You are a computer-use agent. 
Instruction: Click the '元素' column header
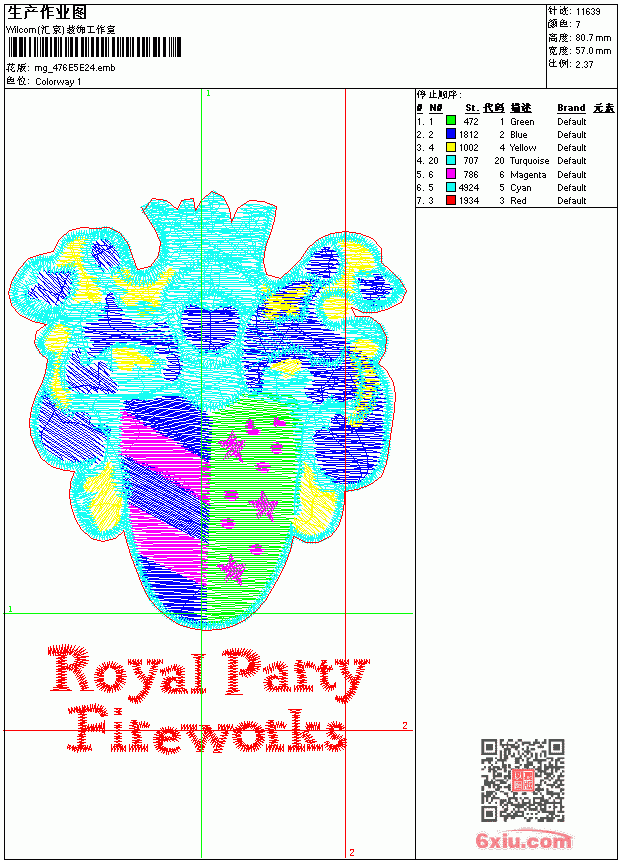coord(604,108)
